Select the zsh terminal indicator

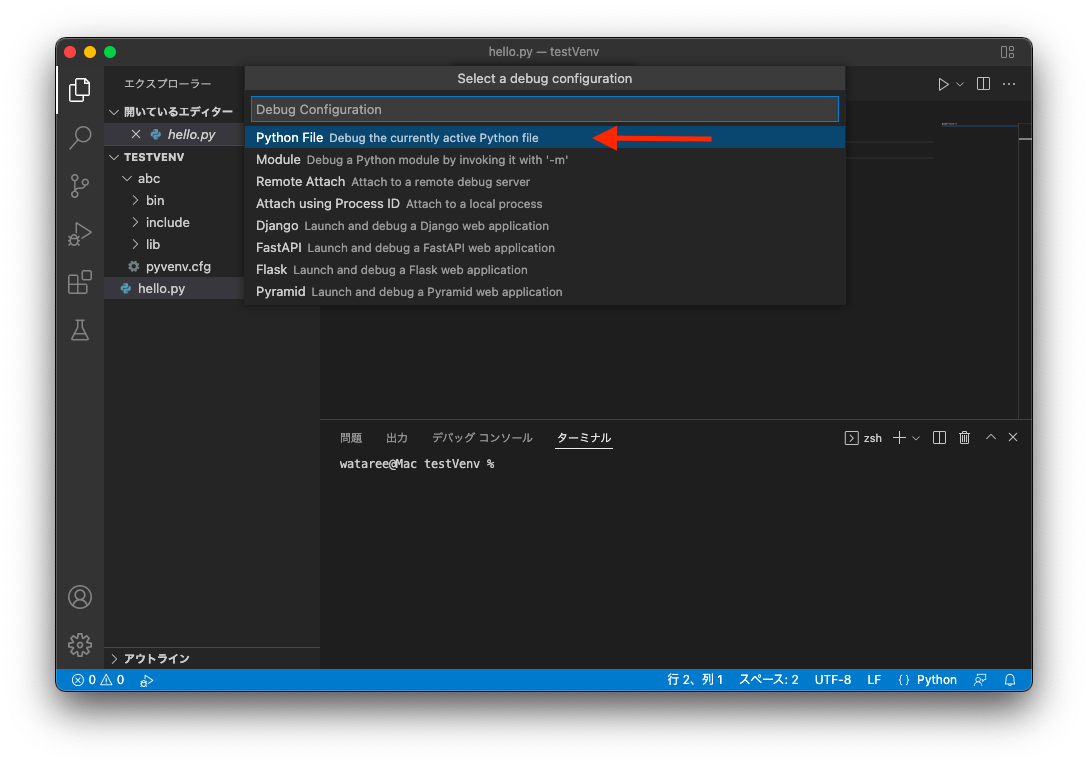point(863,438)
